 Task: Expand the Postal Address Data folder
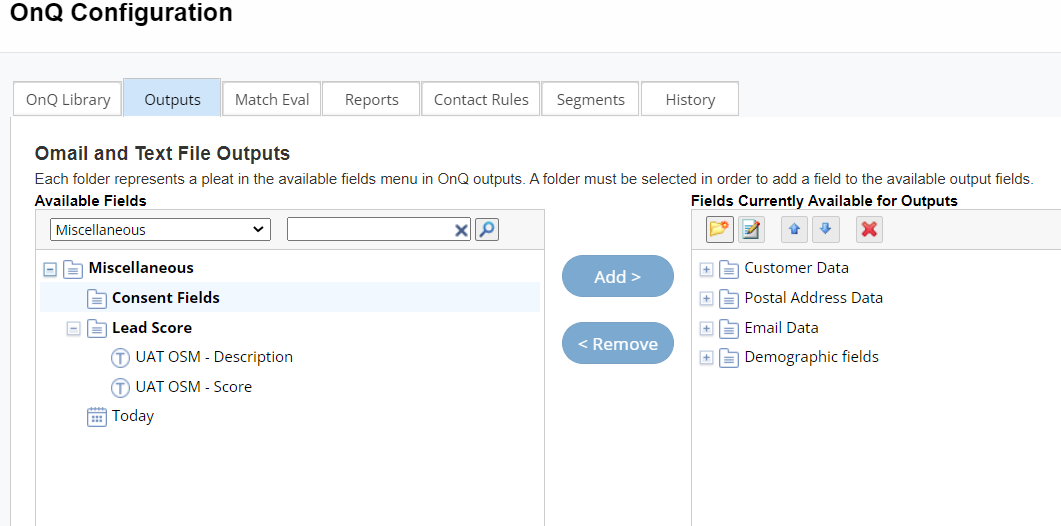click(706, 298)
